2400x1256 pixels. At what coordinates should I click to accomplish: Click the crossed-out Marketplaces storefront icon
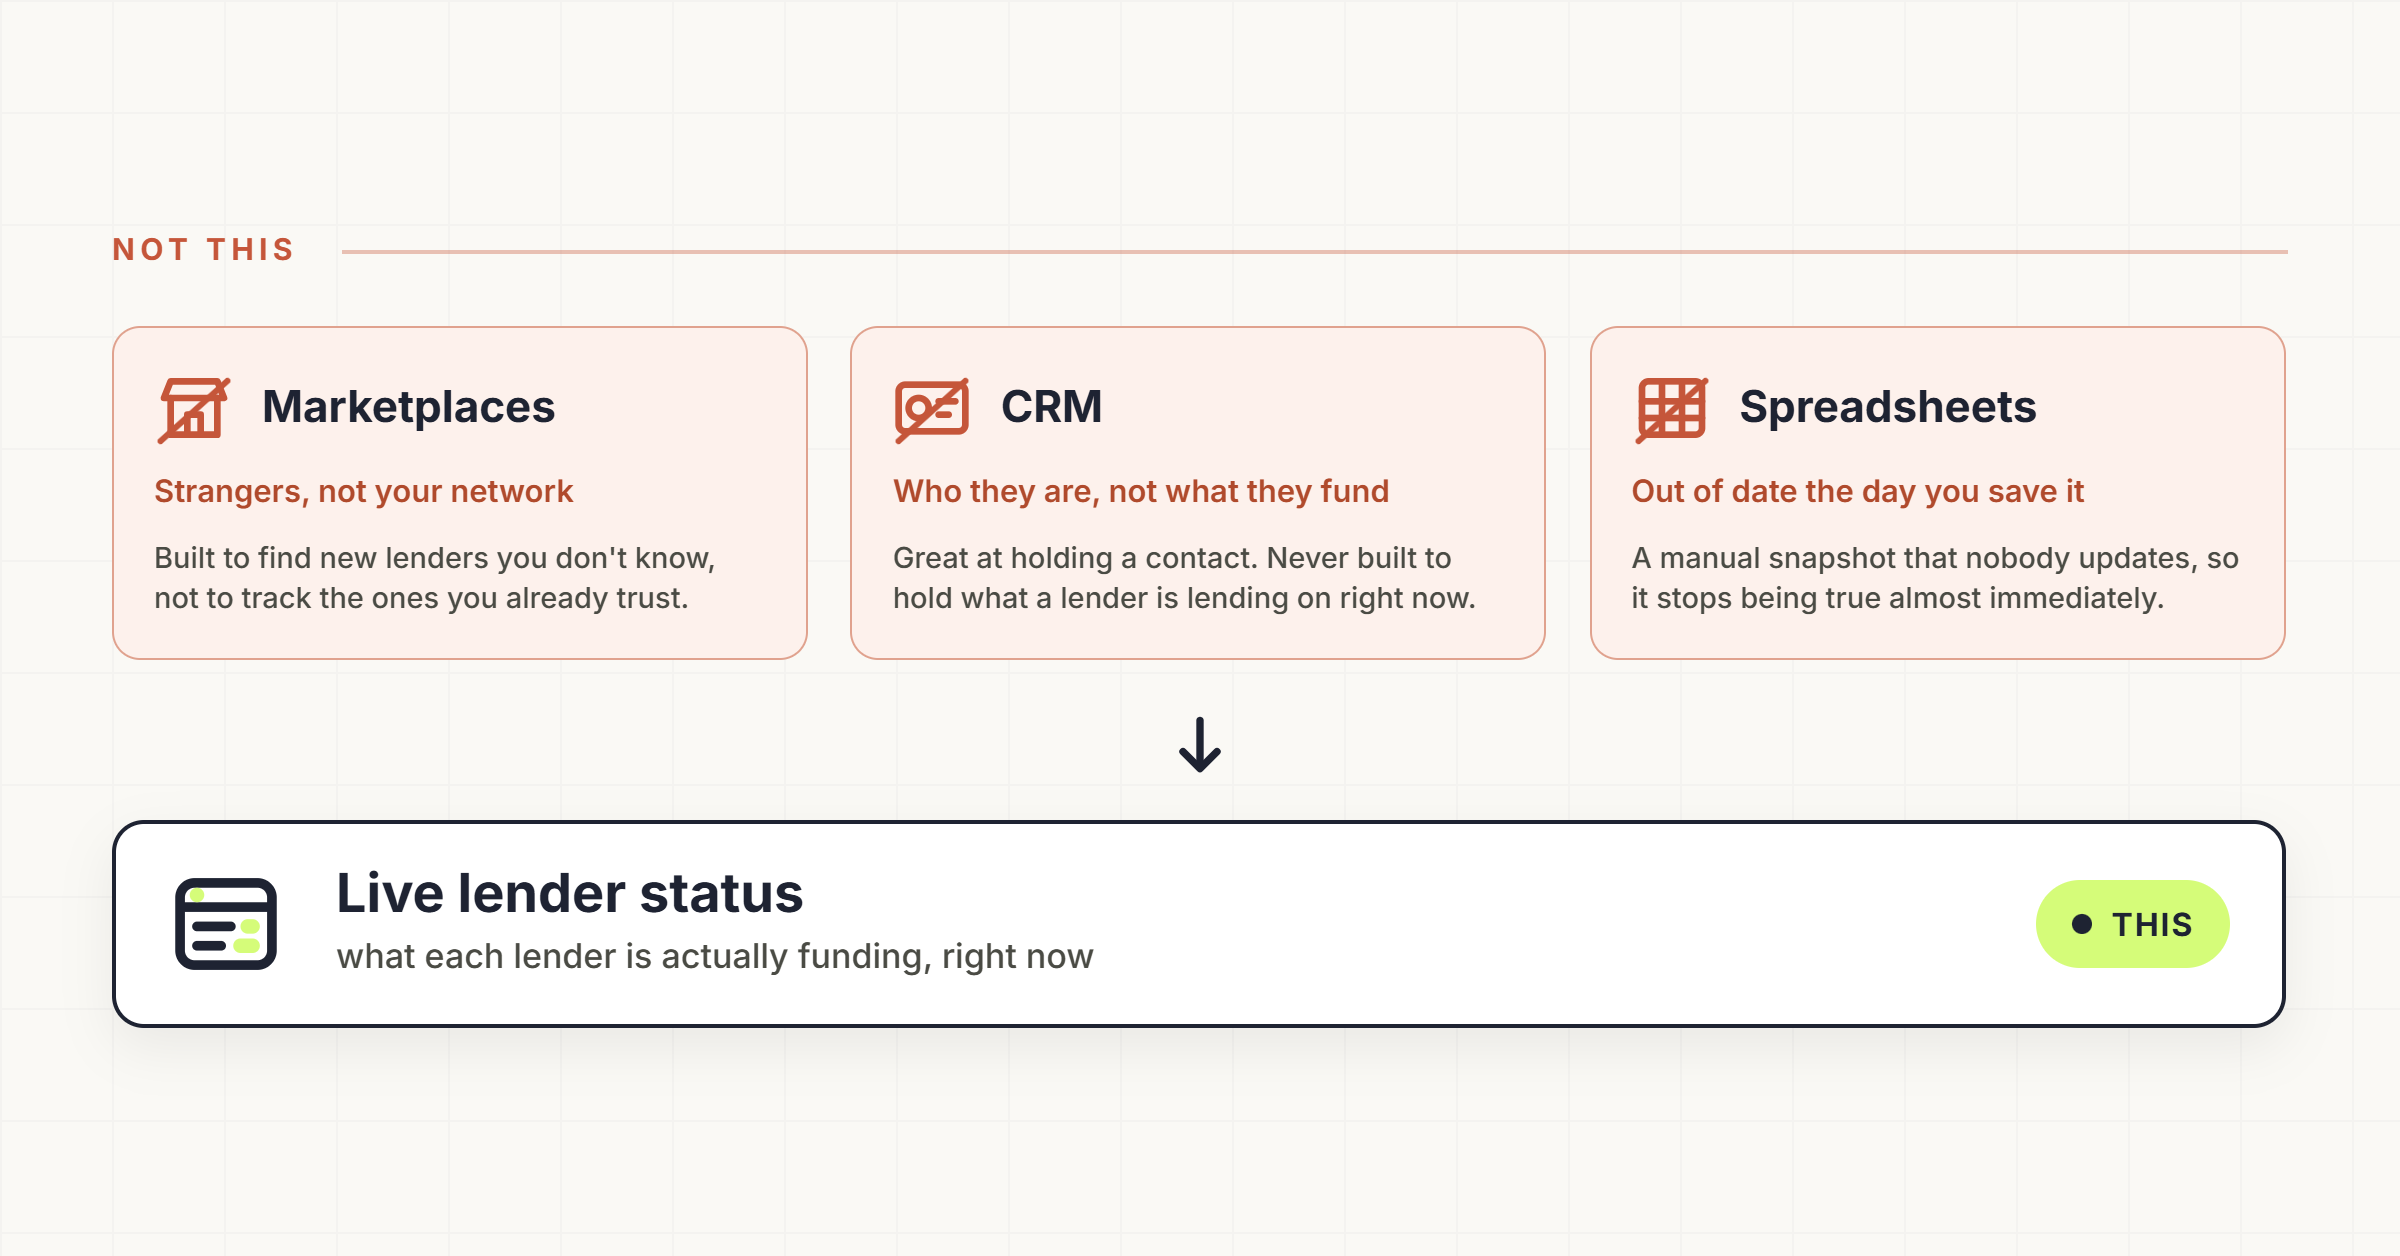point(194,409)
